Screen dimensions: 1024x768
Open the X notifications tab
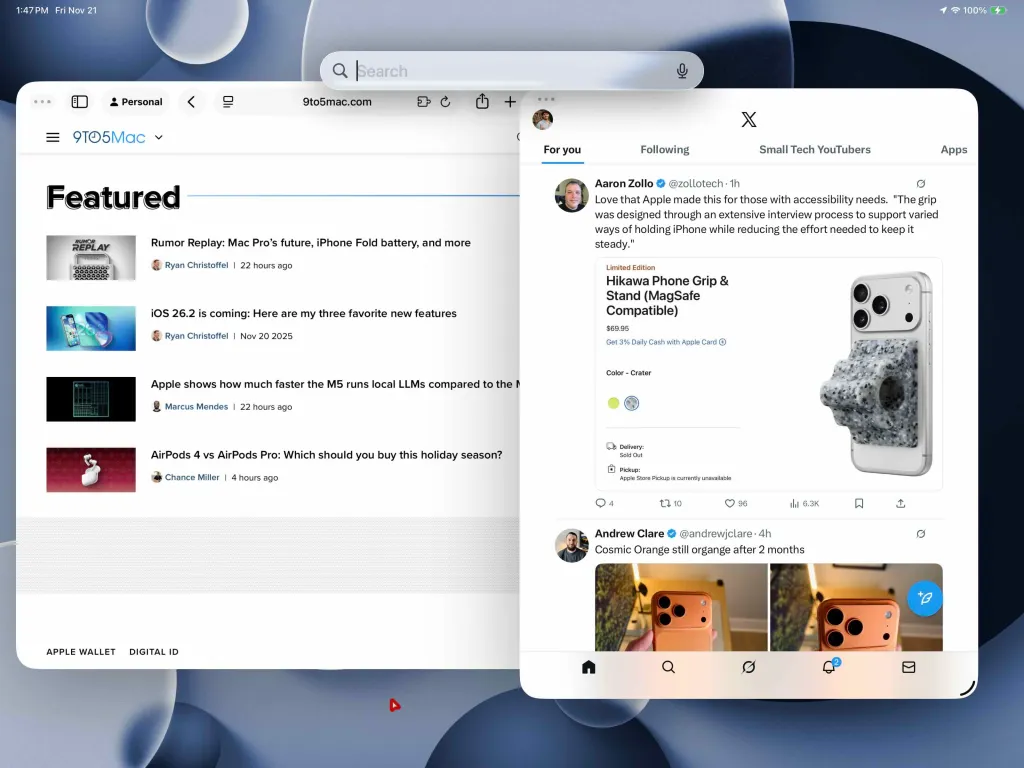coord(828,667)
